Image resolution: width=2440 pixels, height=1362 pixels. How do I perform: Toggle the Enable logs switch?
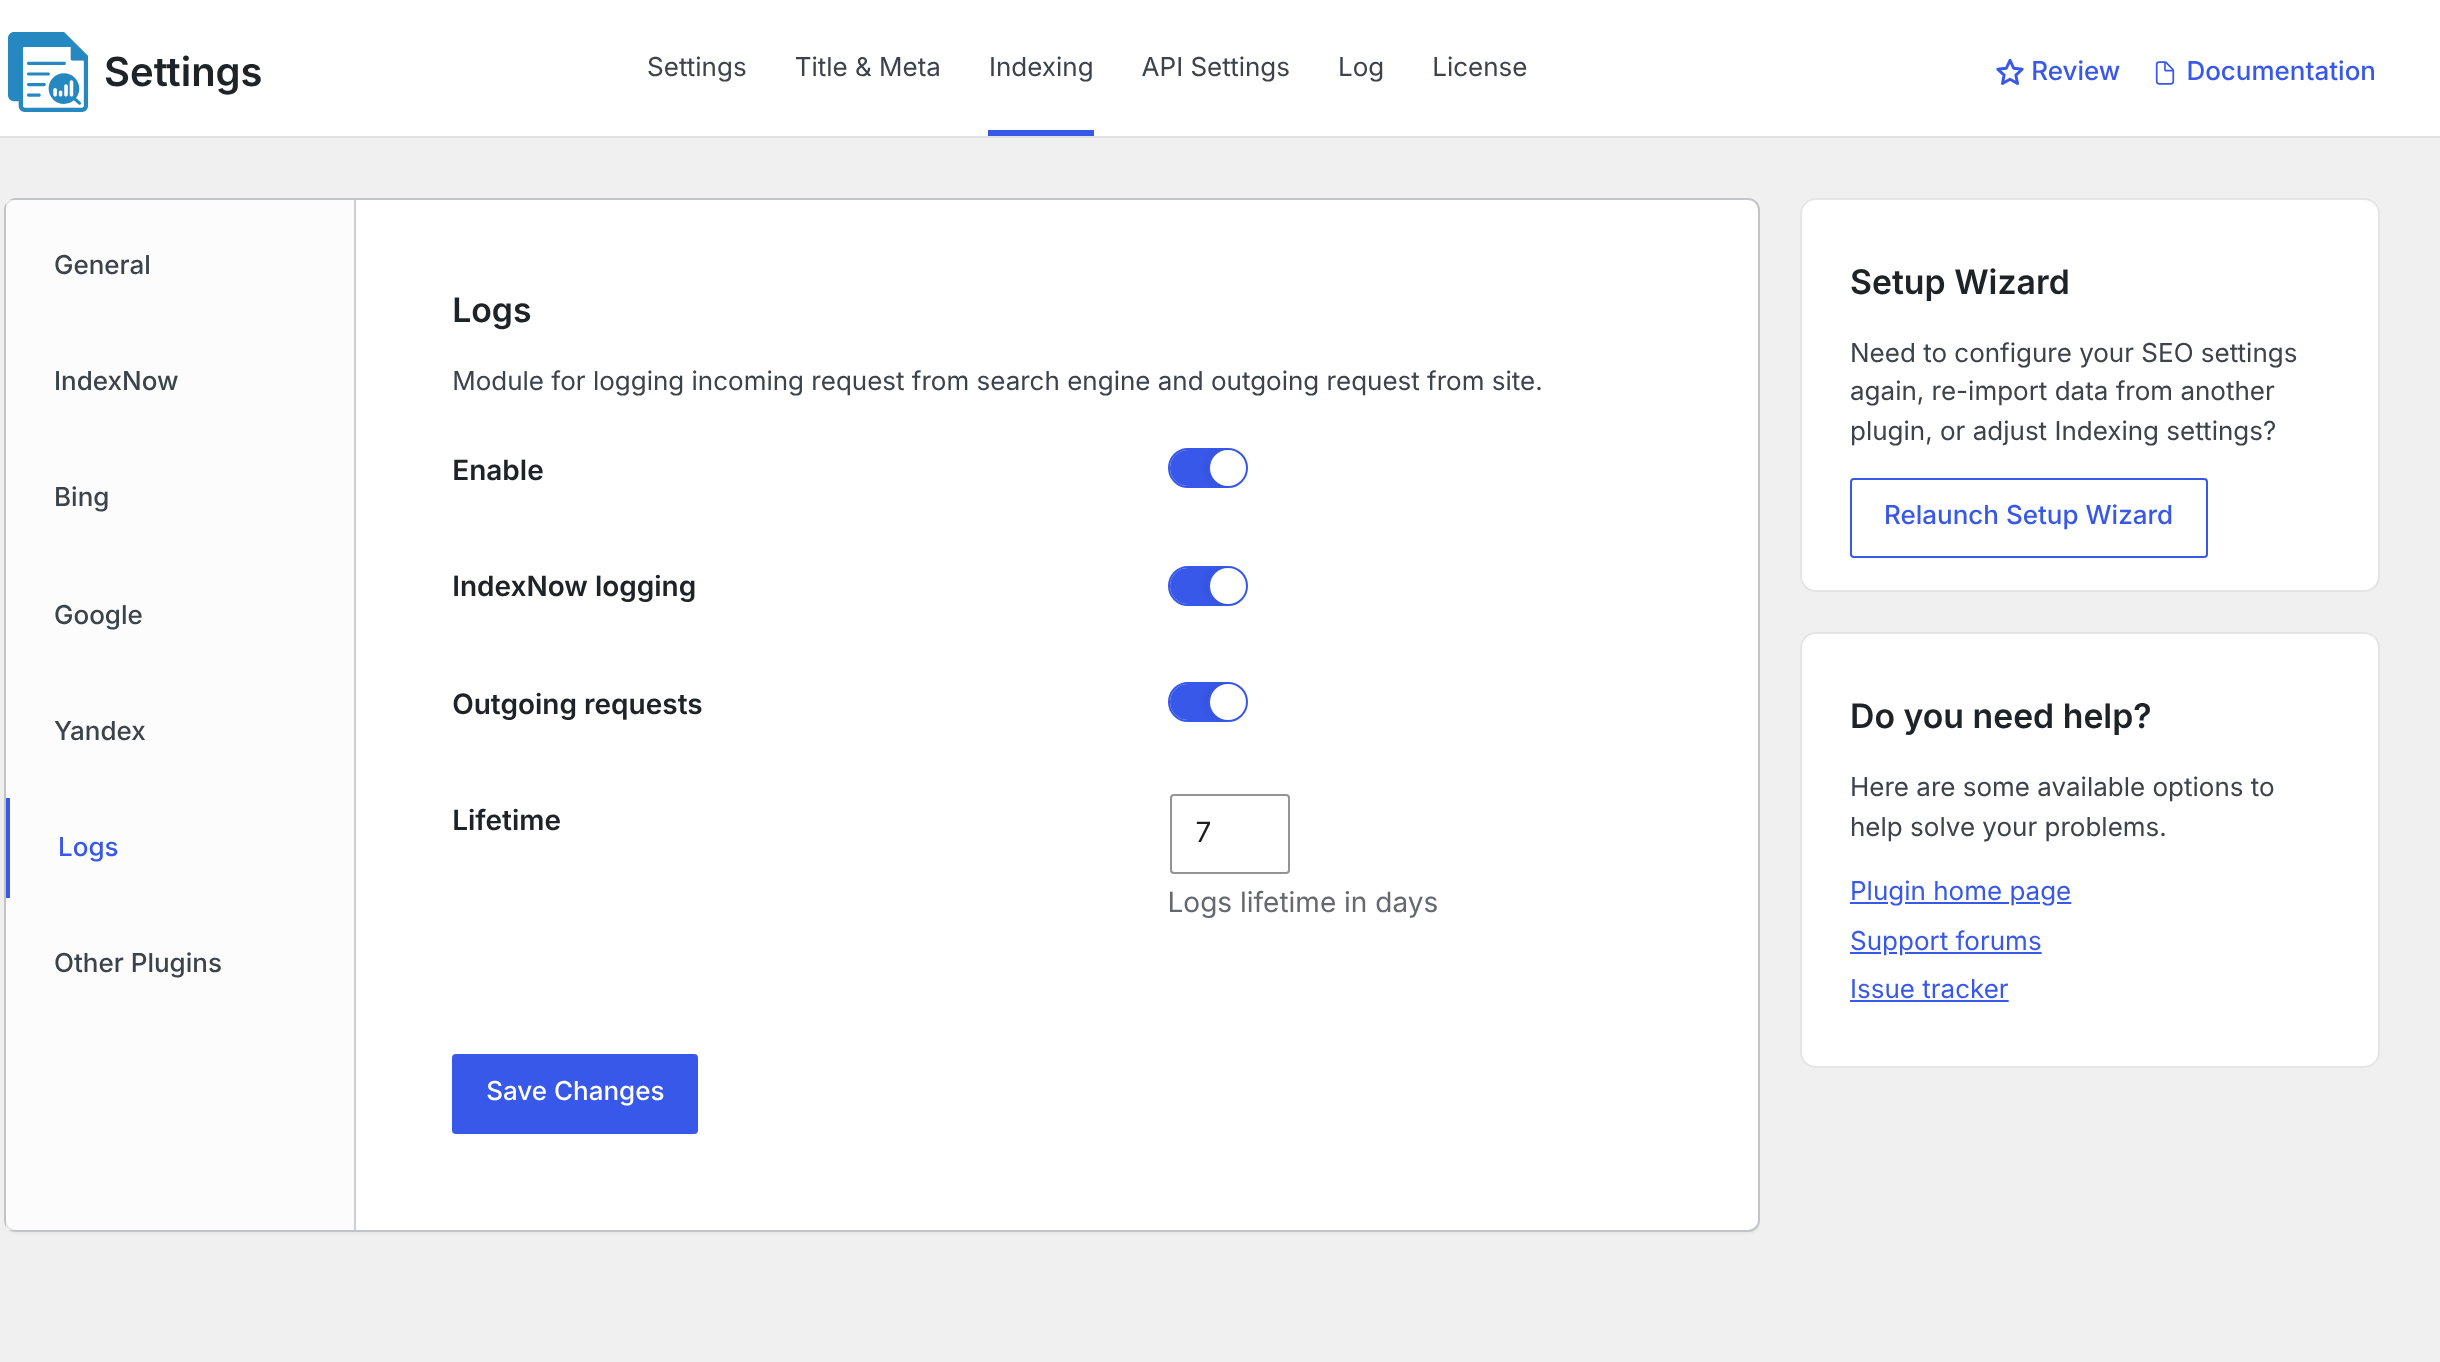(x=1207, y=468)
